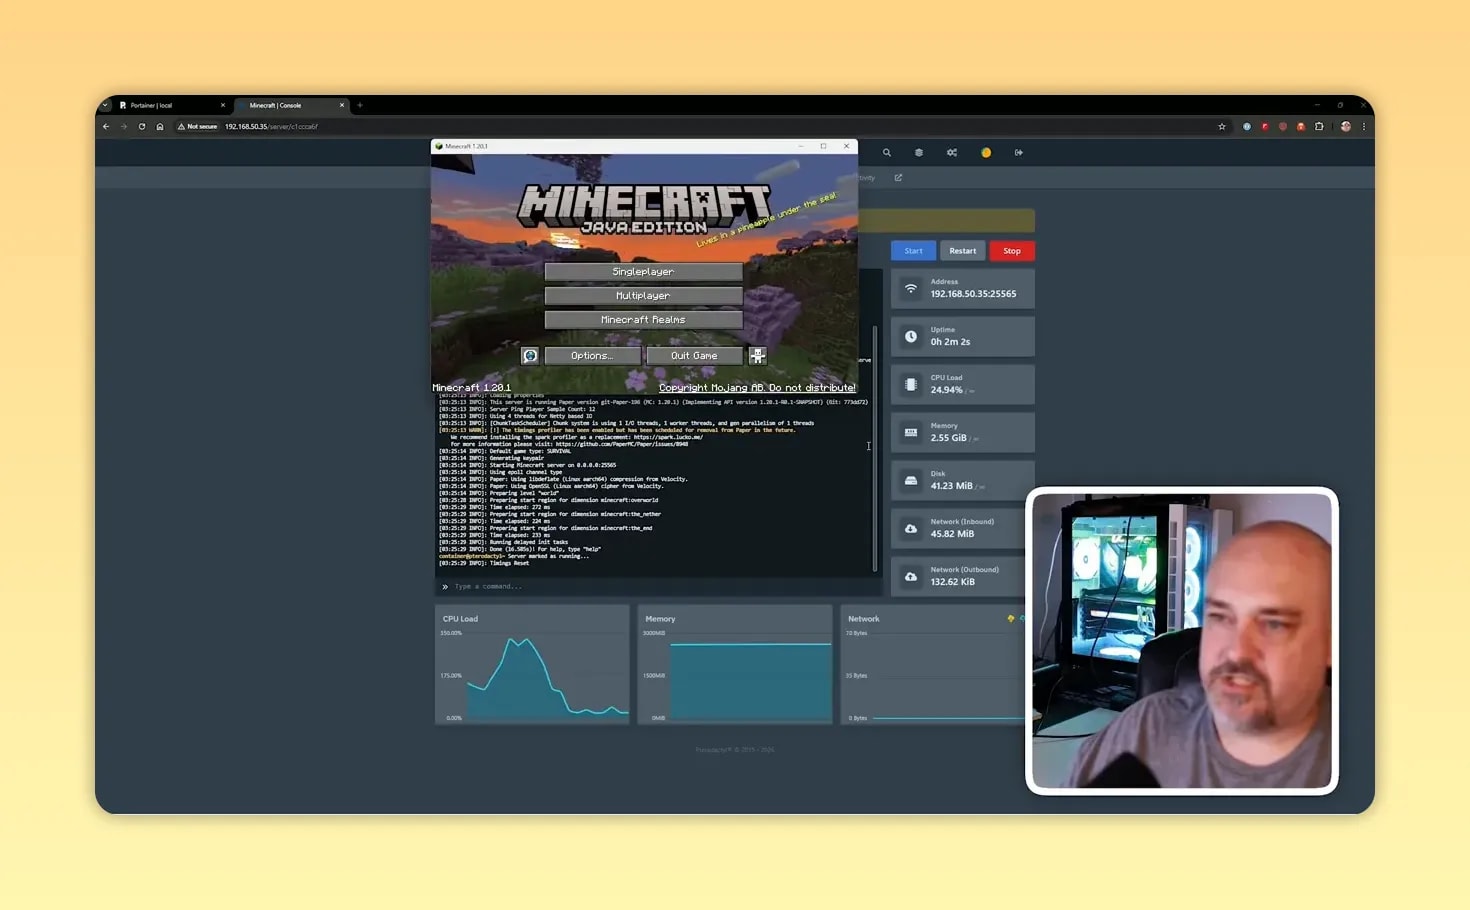Open the browser three-dot menu

pos(1363,127)
